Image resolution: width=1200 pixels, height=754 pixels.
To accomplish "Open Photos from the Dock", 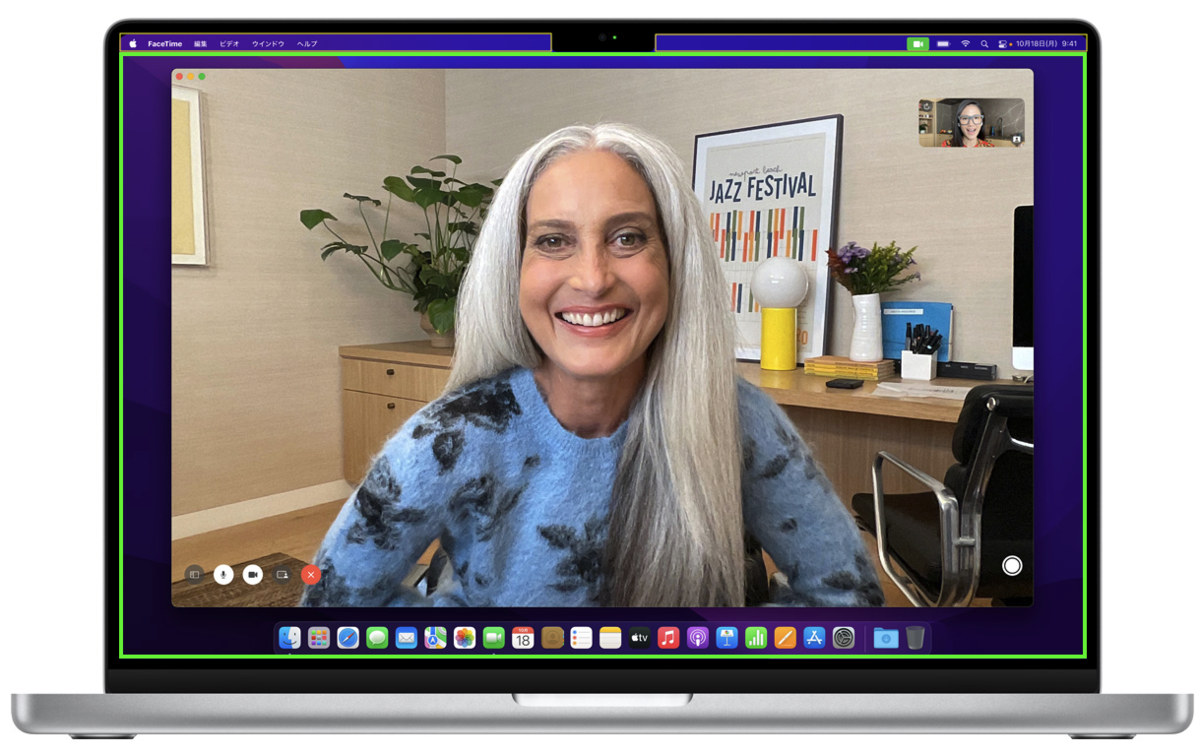I will 465,638.
